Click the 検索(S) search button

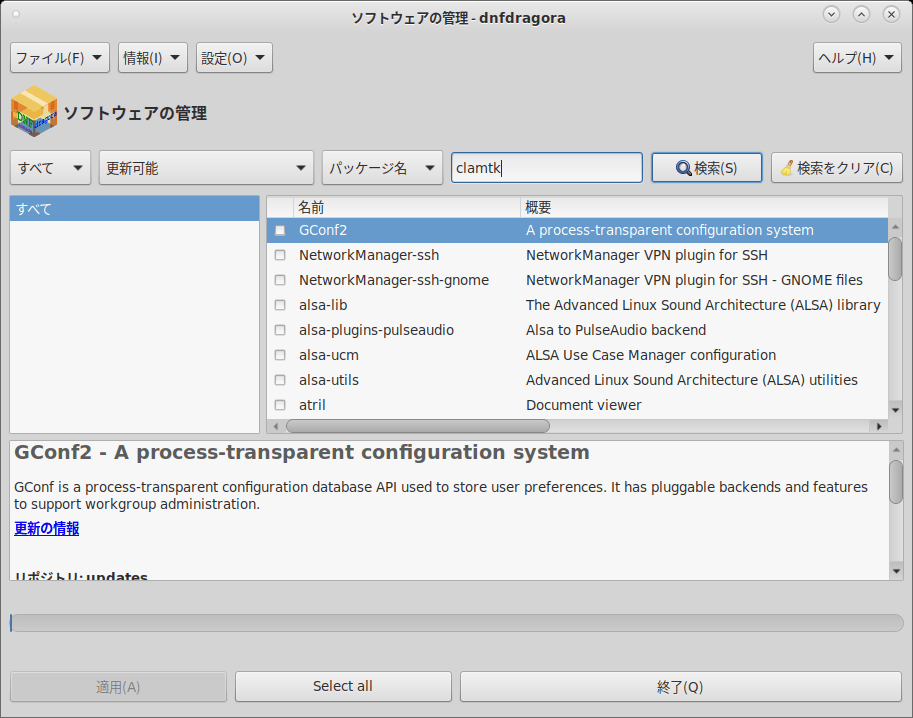pyautogui.click(x=706, y=168)
